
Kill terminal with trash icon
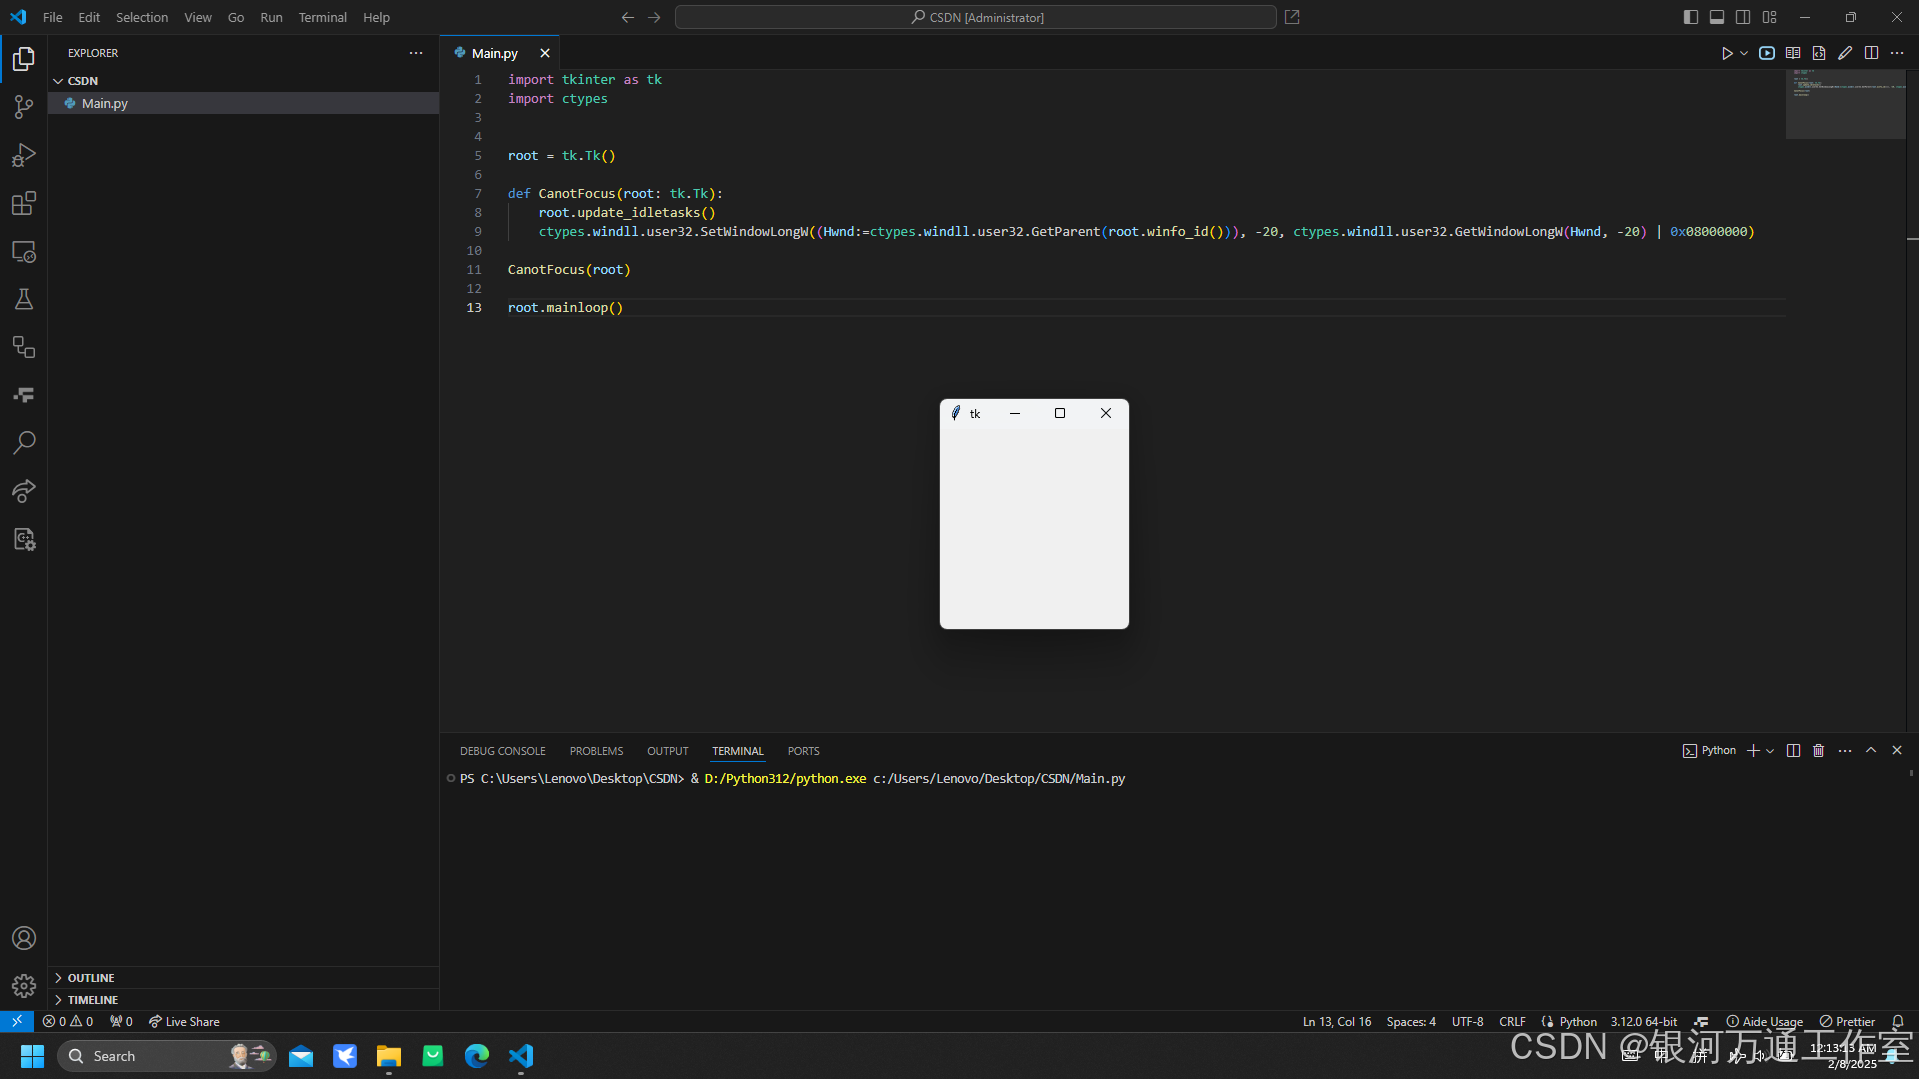1819,751
